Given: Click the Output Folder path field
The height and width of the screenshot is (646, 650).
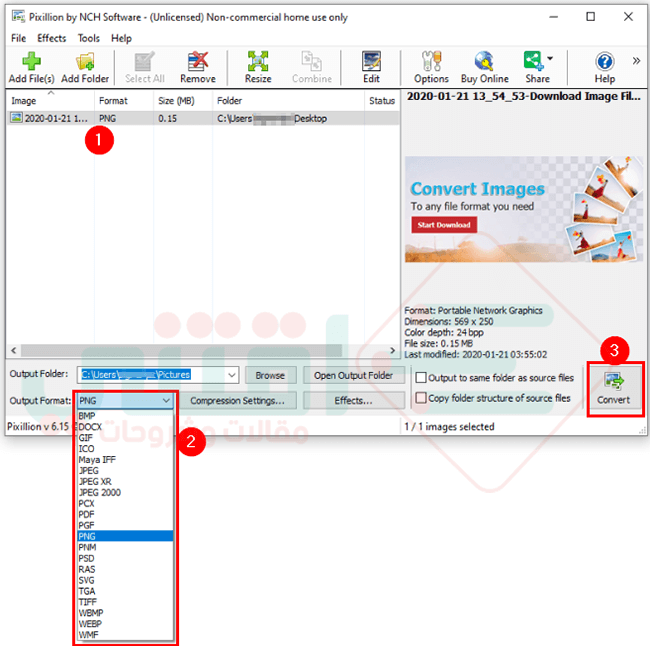Looking at the screenshot, I should [152, 375].
